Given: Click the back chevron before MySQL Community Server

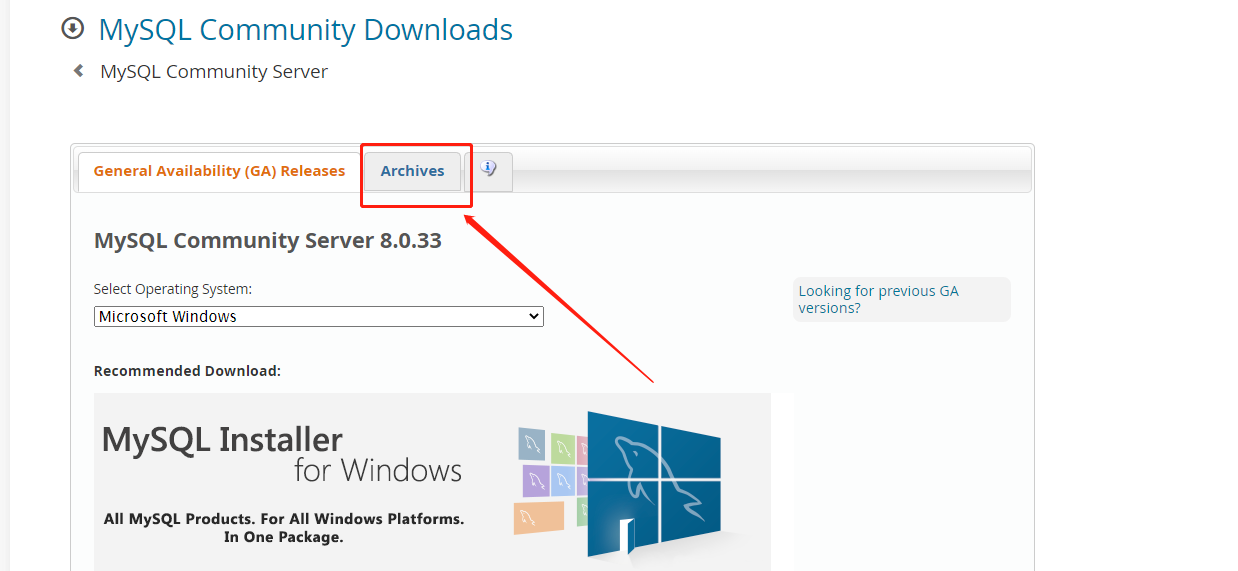Looking at the screenshot, I should [78, 71].
